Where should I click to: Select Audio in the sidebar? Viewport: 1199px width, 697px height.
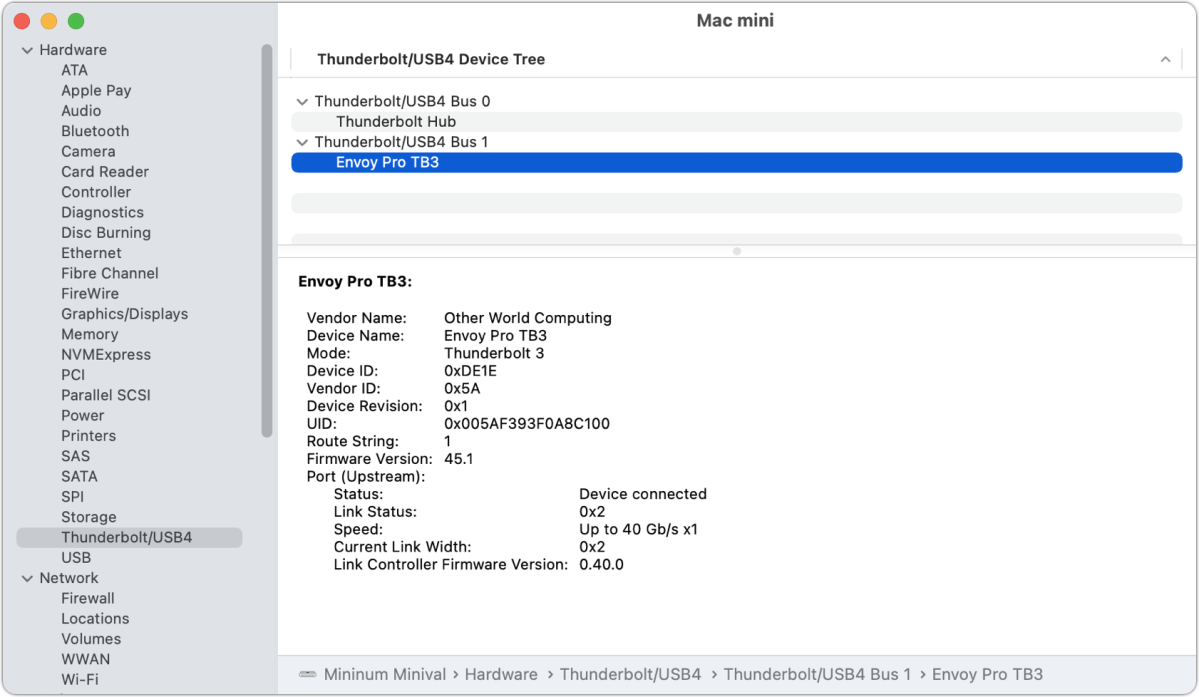81,111
